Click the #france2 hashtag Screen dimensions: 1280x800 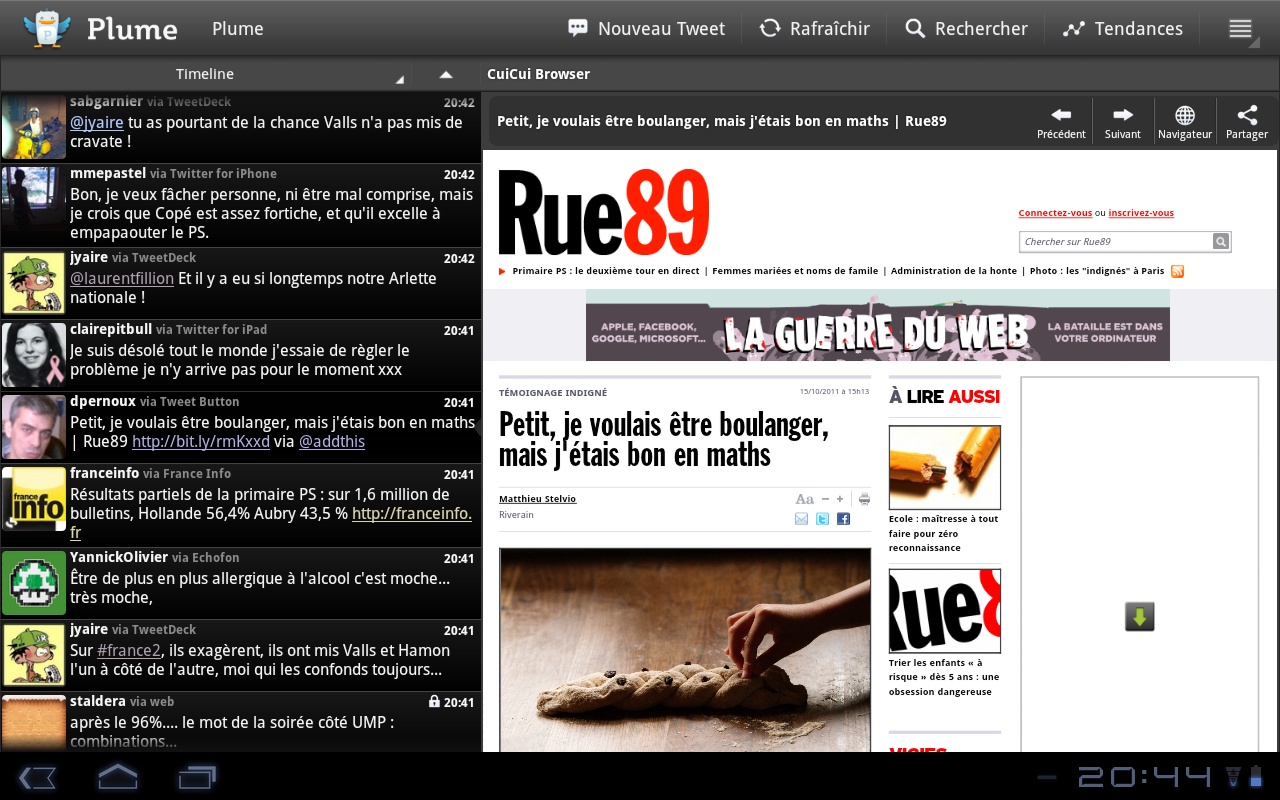click(127, 651)
